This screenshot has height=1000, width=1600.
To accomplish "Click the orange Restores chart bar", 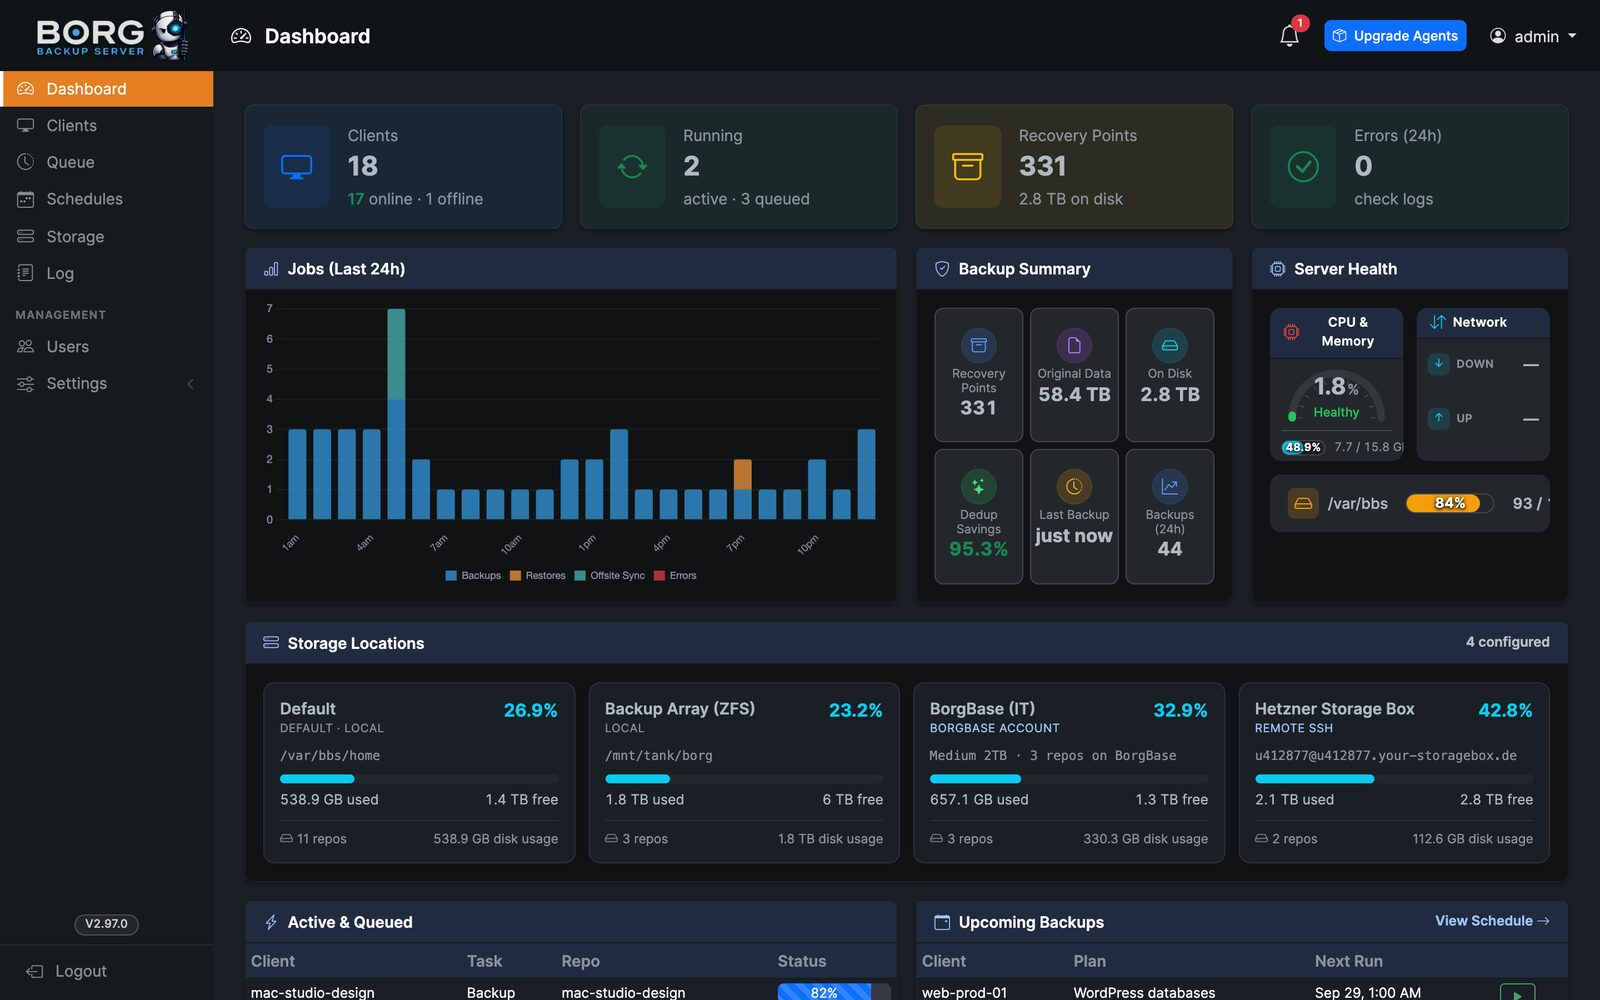I will (x=743, y=474).
